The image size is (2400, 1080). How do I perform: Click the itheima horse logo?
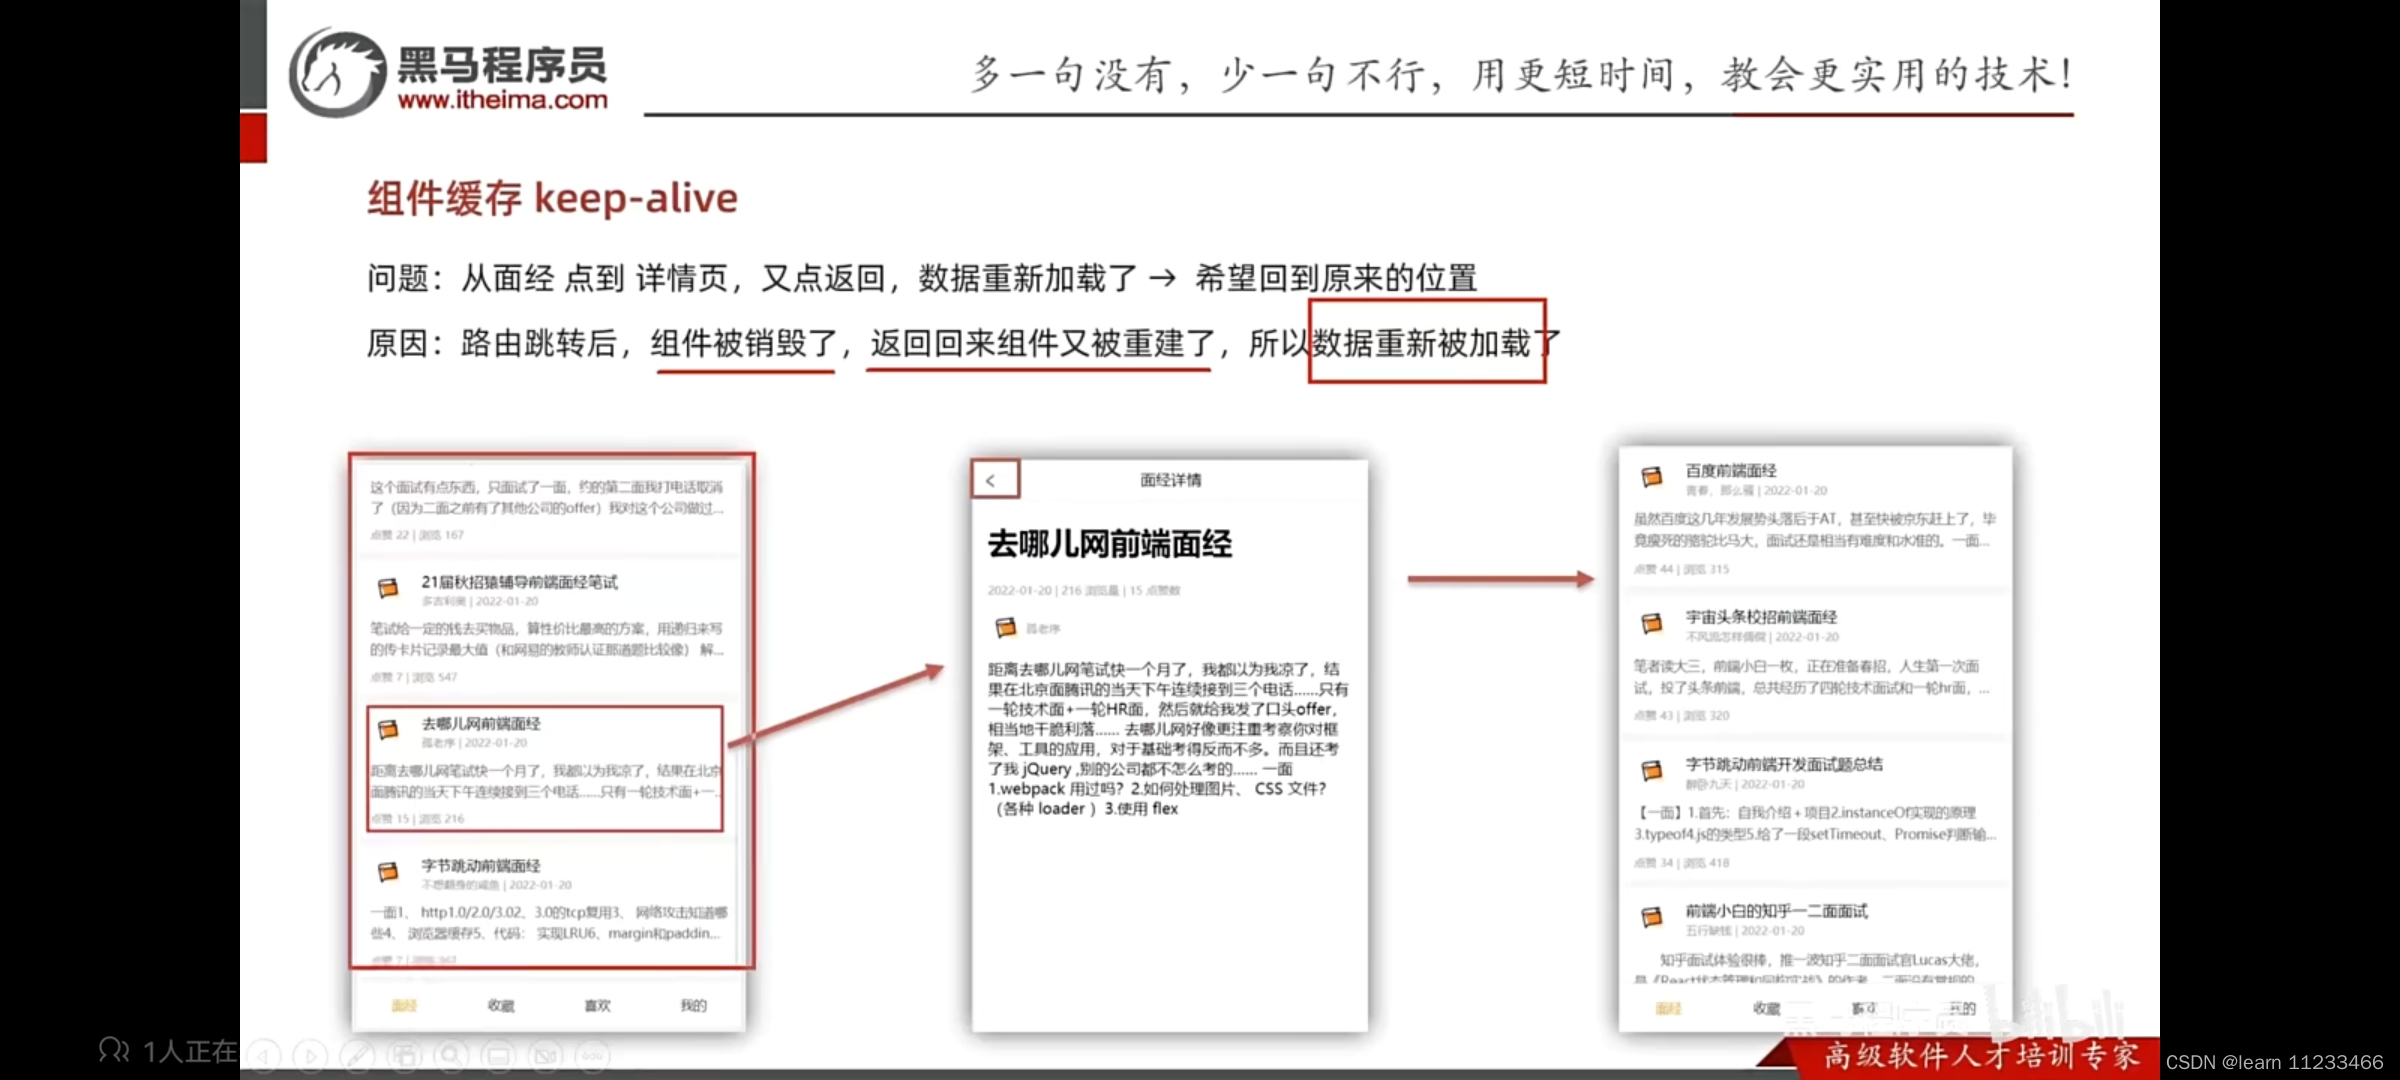[338, 73]
